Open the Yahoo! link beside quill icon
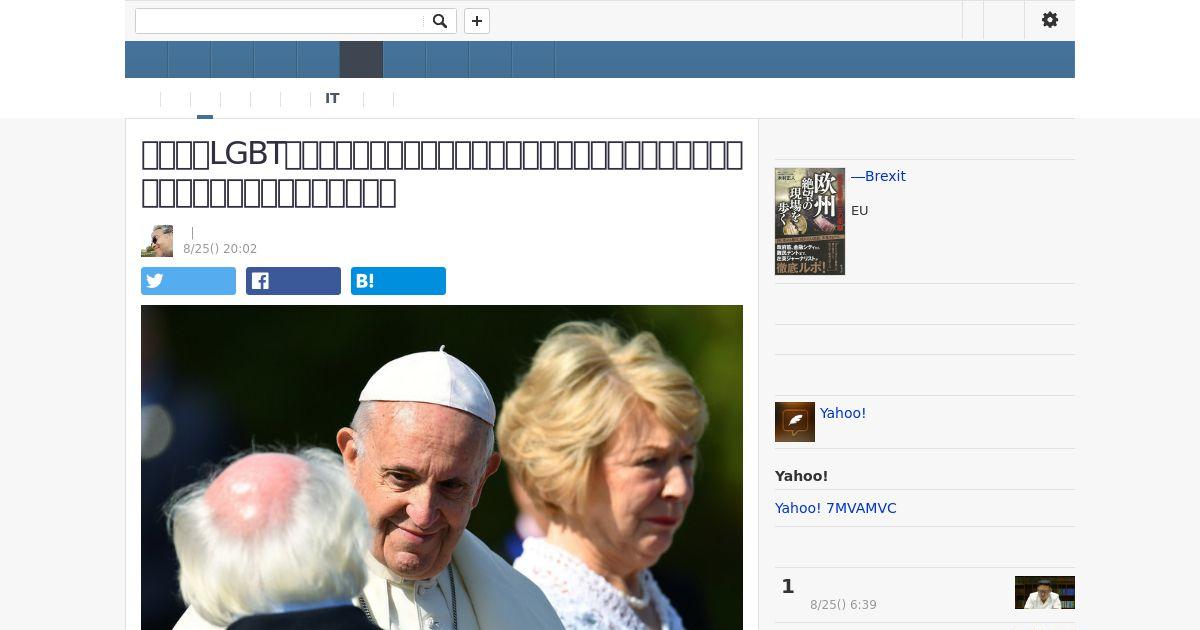1200x630 pixels. click(x=843, y=413)
